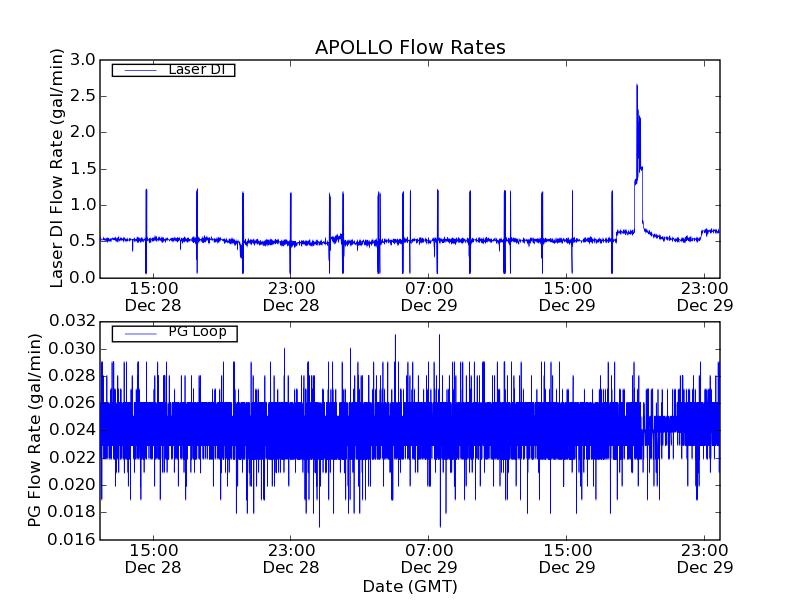Click the 1.0 tick label on y-axis
The width and height of the screenshot is (800, 600).
coord(83,205)
